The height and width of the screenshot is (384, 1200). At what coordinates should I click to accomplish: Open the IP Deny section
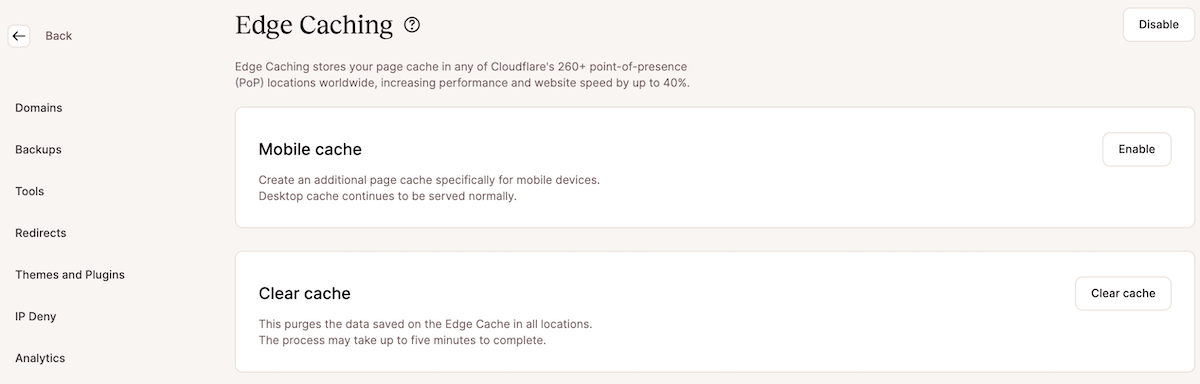coord(36,317)
